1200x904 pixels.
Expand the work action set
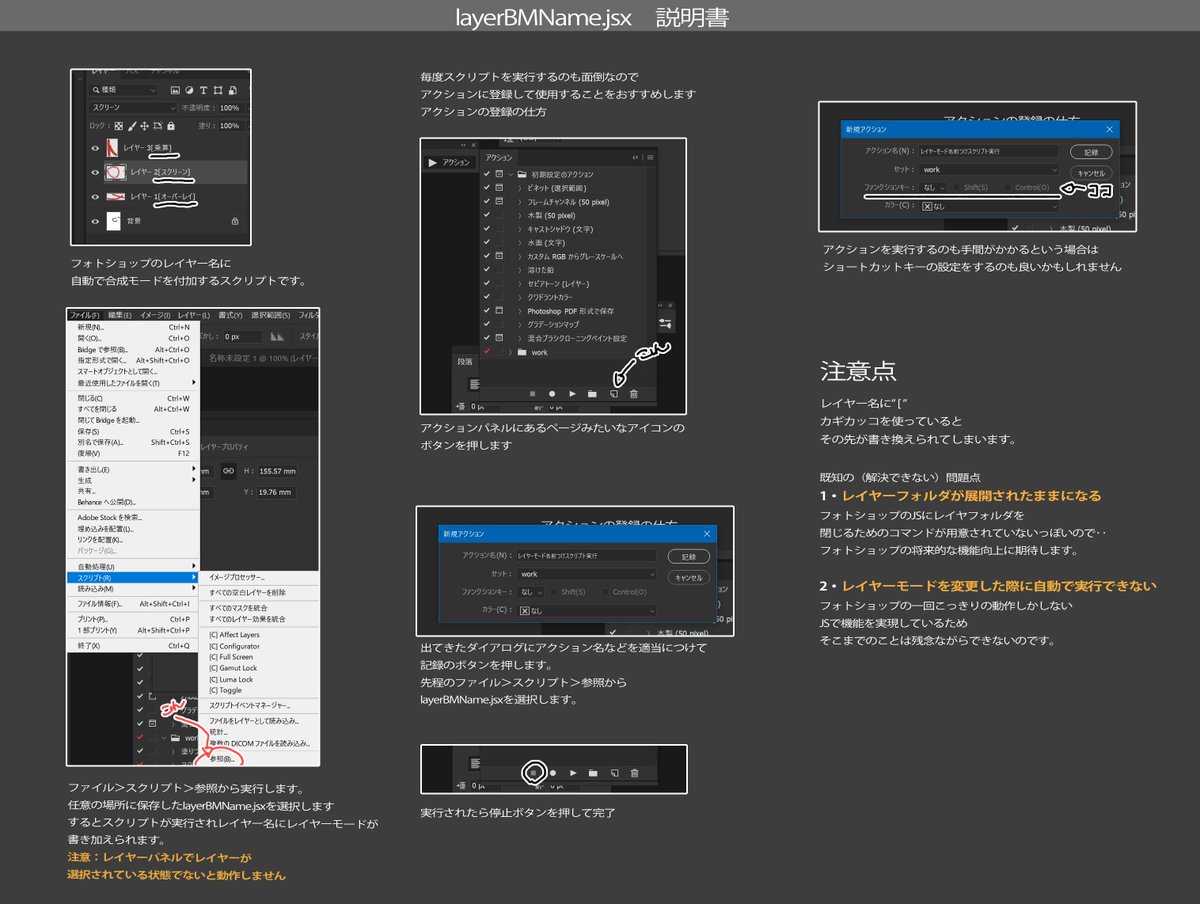[509, 352]
